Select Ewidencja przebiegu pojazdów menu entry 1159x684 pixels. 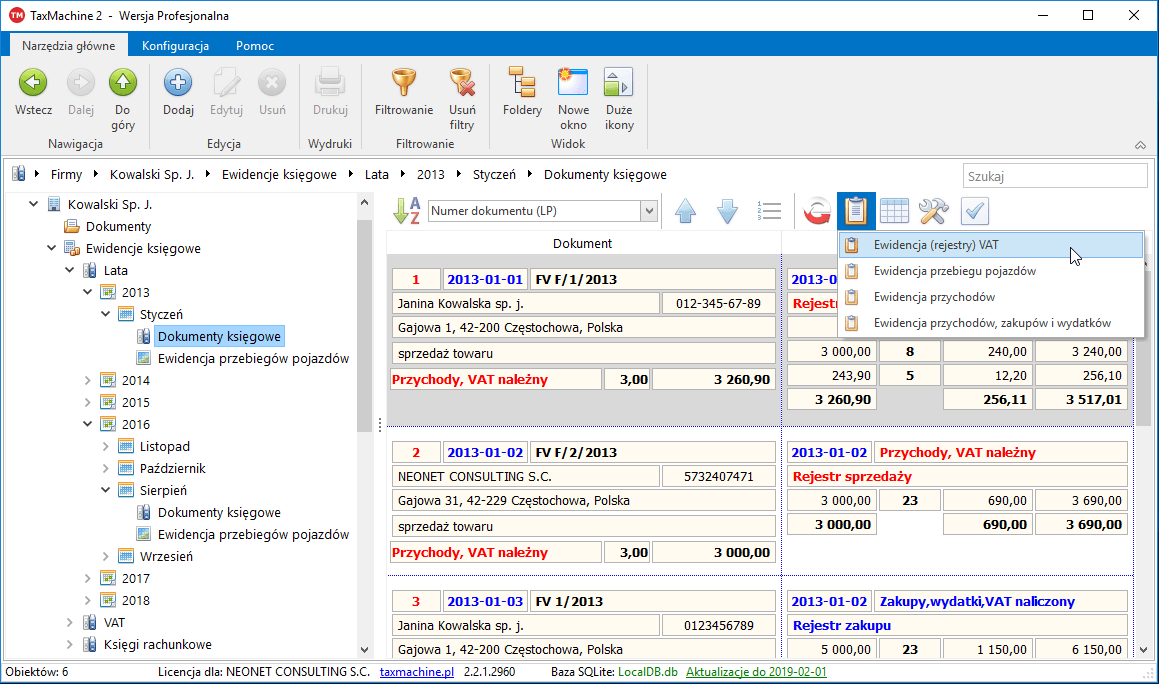coord(954,271)
